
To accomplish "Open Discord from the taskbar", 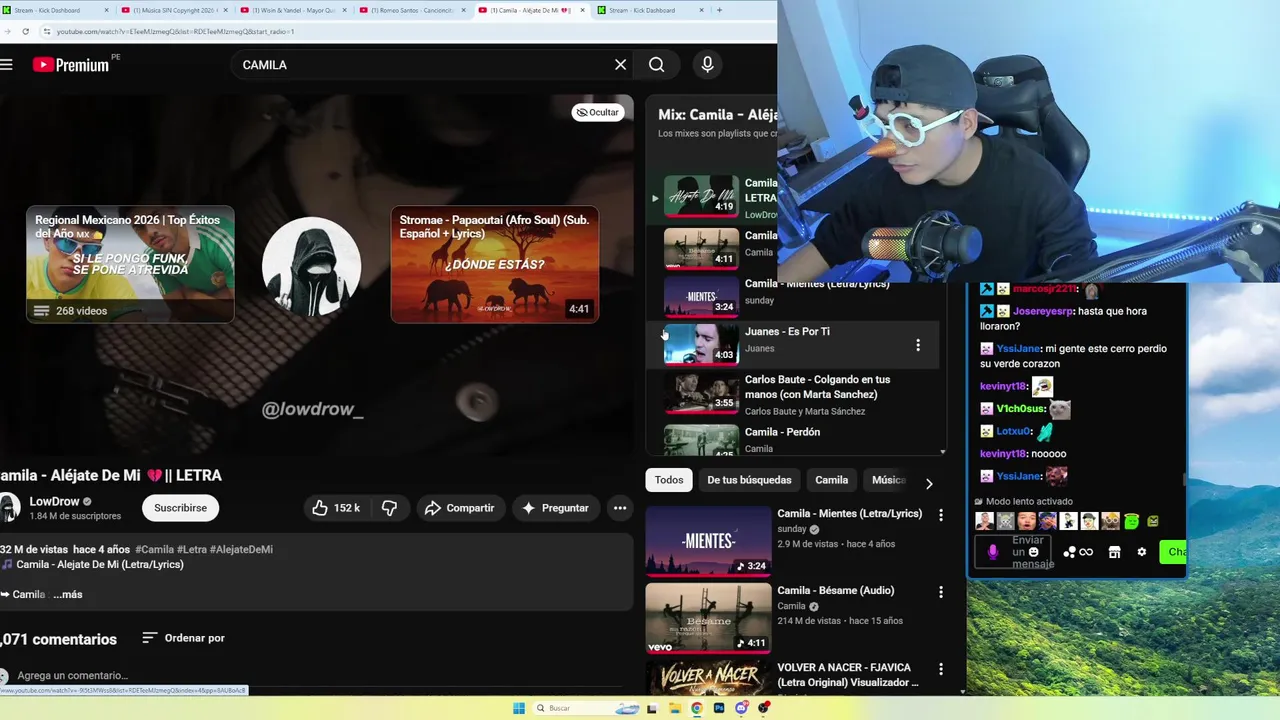I will point(741,708).
